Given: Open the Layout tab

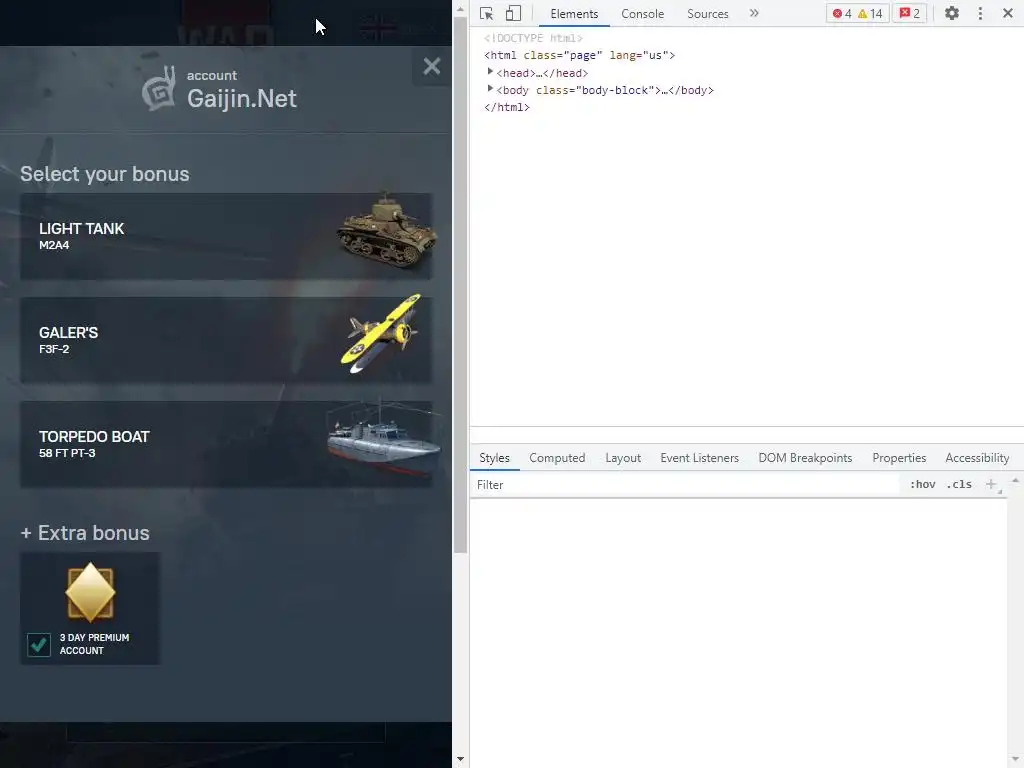Looking at the screenshot, I should pos(623,458).
